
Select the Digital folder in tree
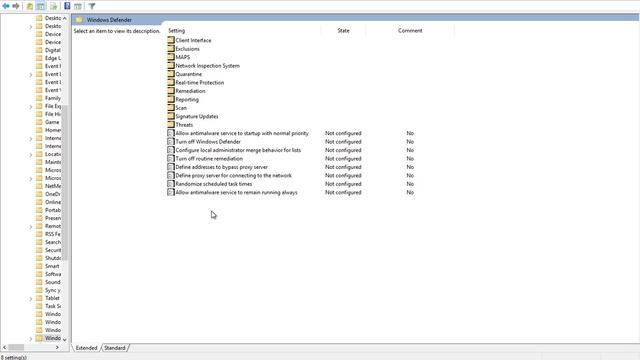click(x=53, y=50)
